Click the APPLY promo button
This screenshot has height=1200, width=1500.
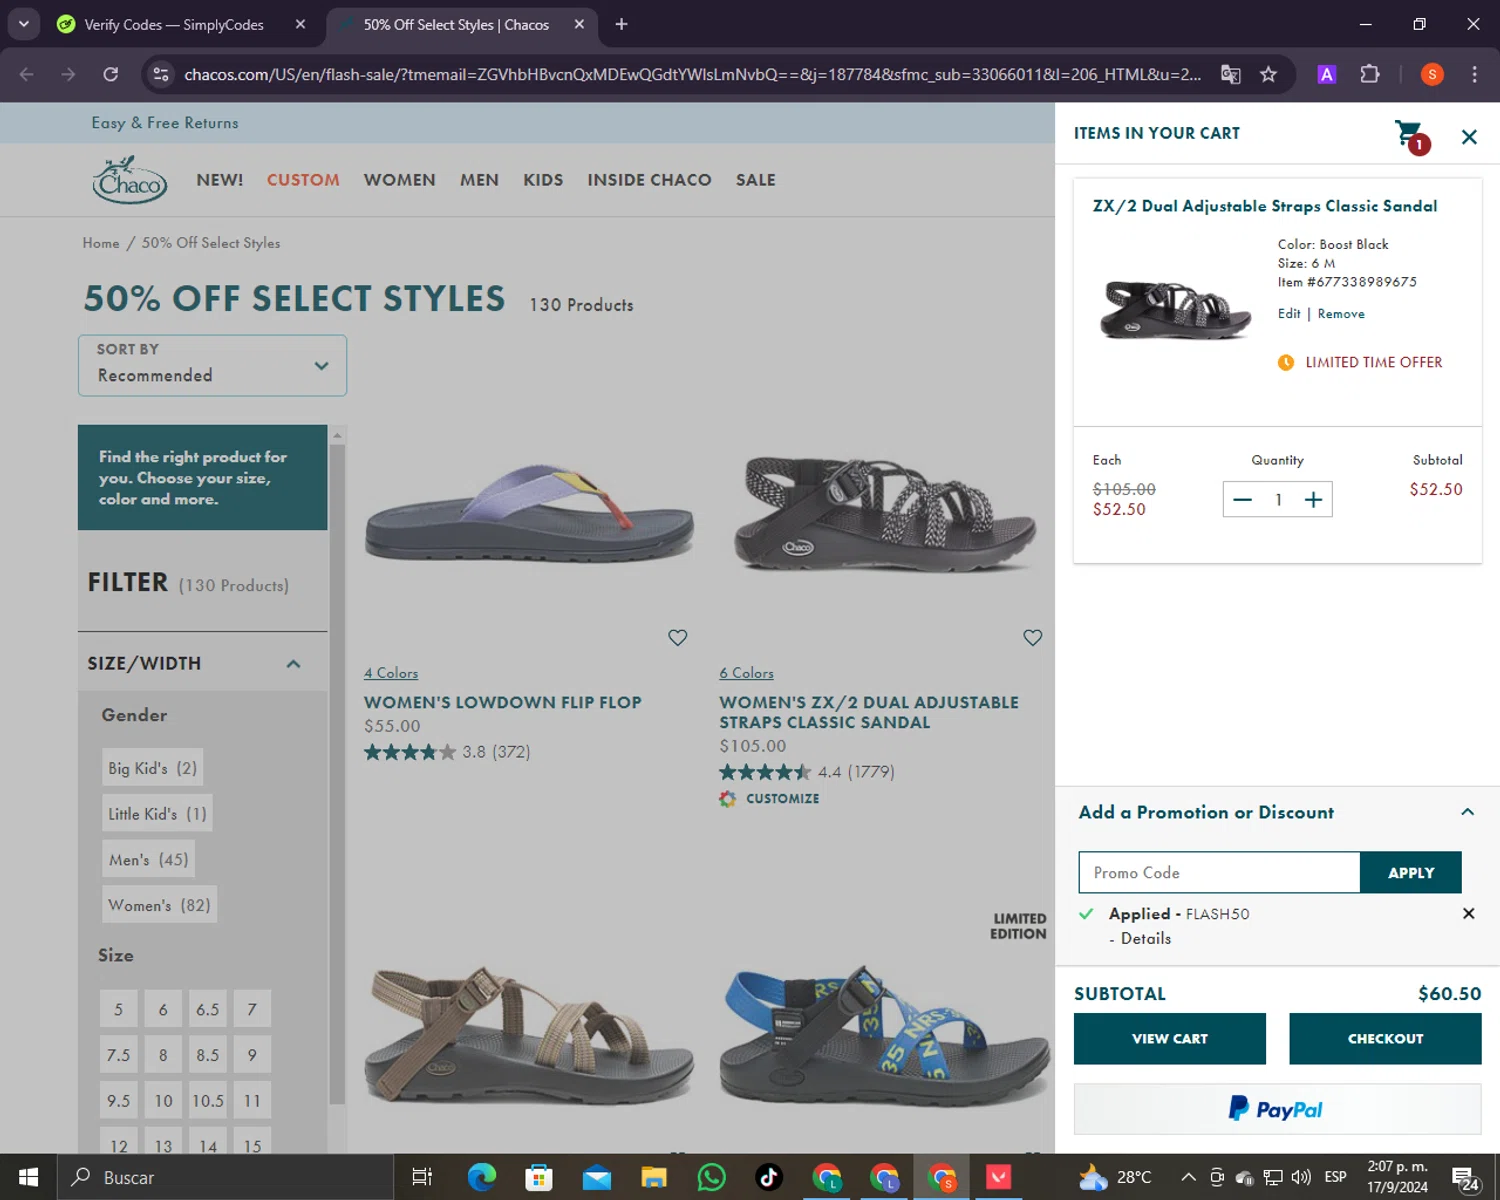pos(1411,873)
